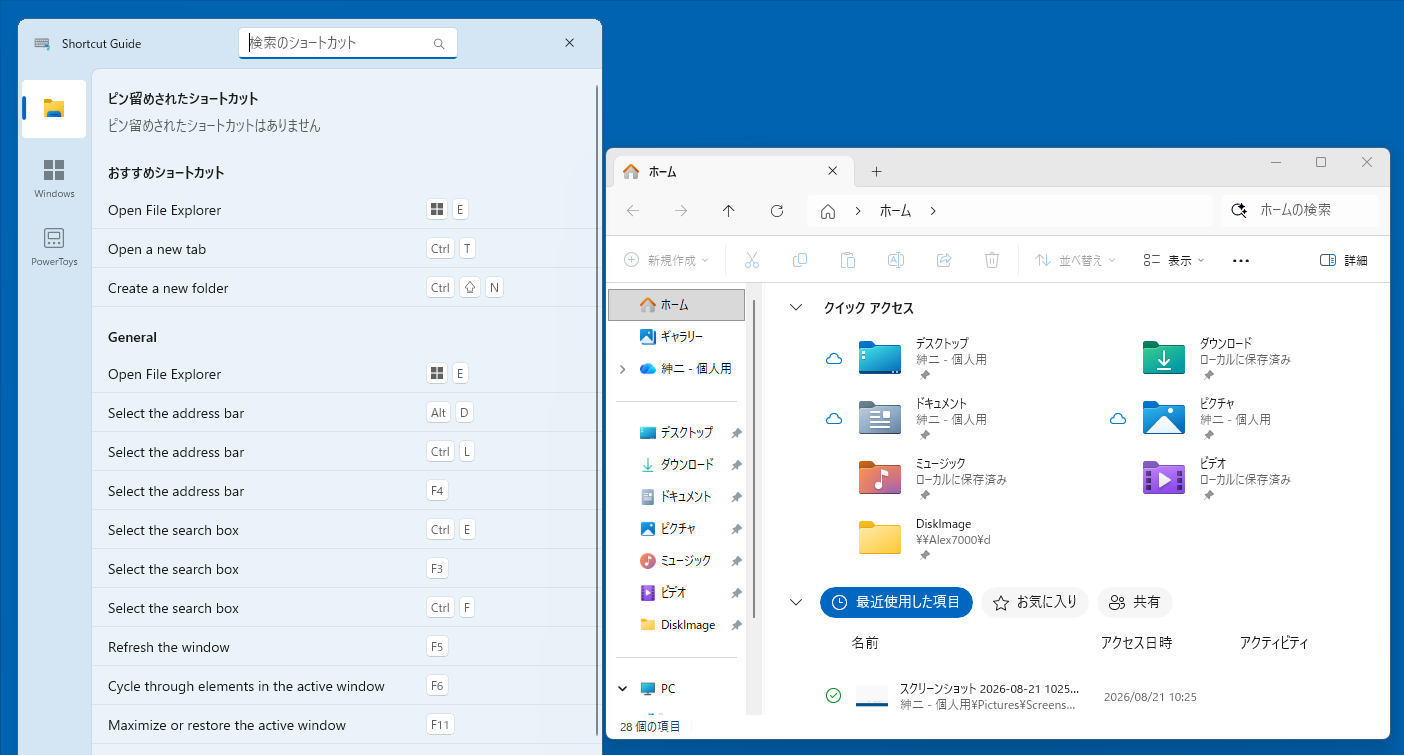Open the three-dot more options menu
Viewport: 1404px width, 755px height.
point(1241,260)
